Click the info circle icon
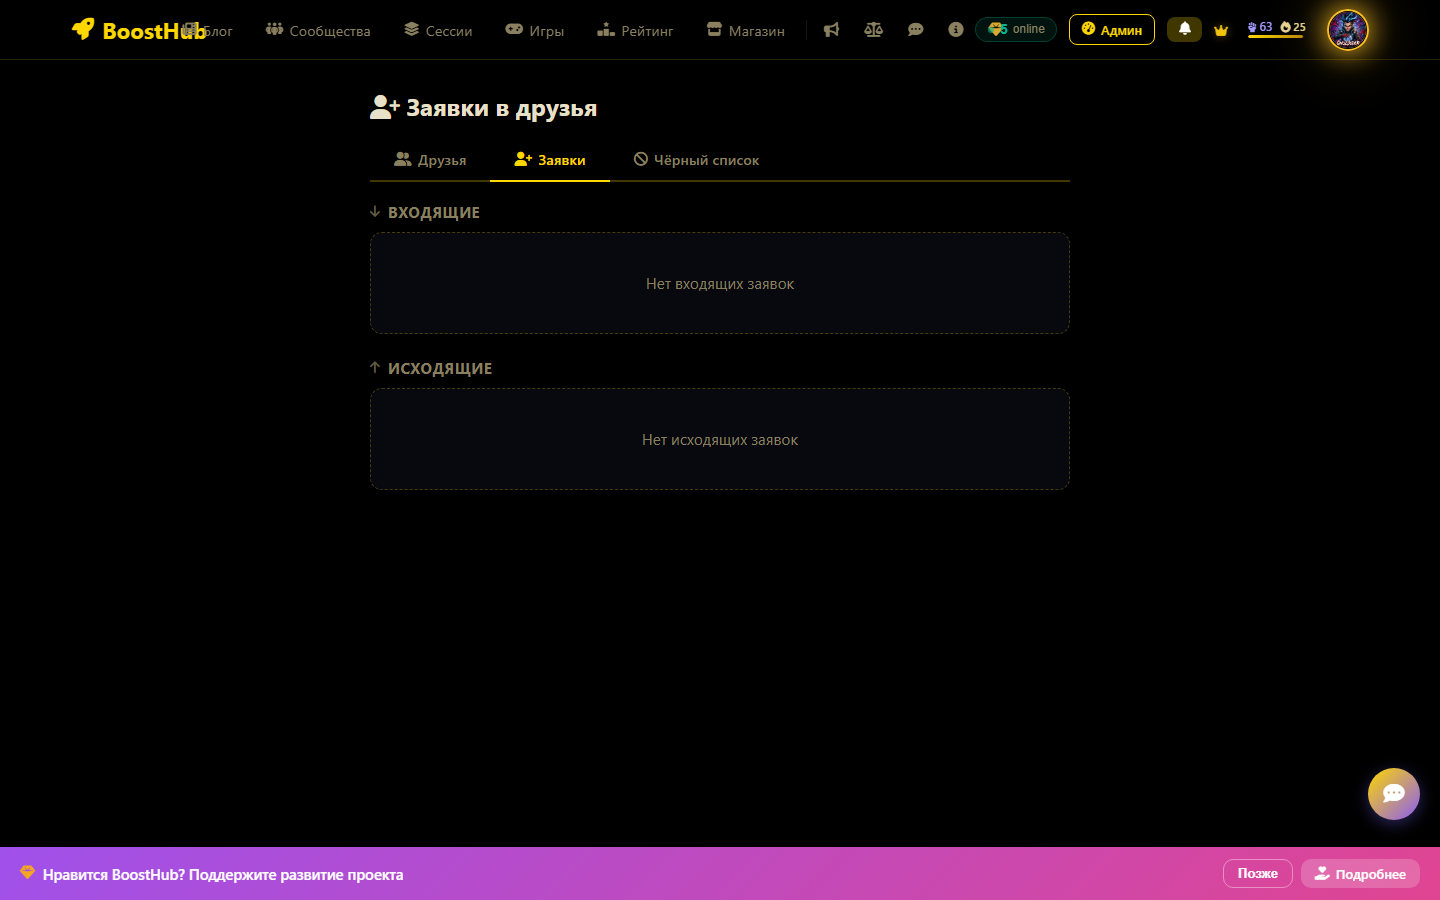The height and width of the screenshot is (900, 1440). [x=956, y=30]
